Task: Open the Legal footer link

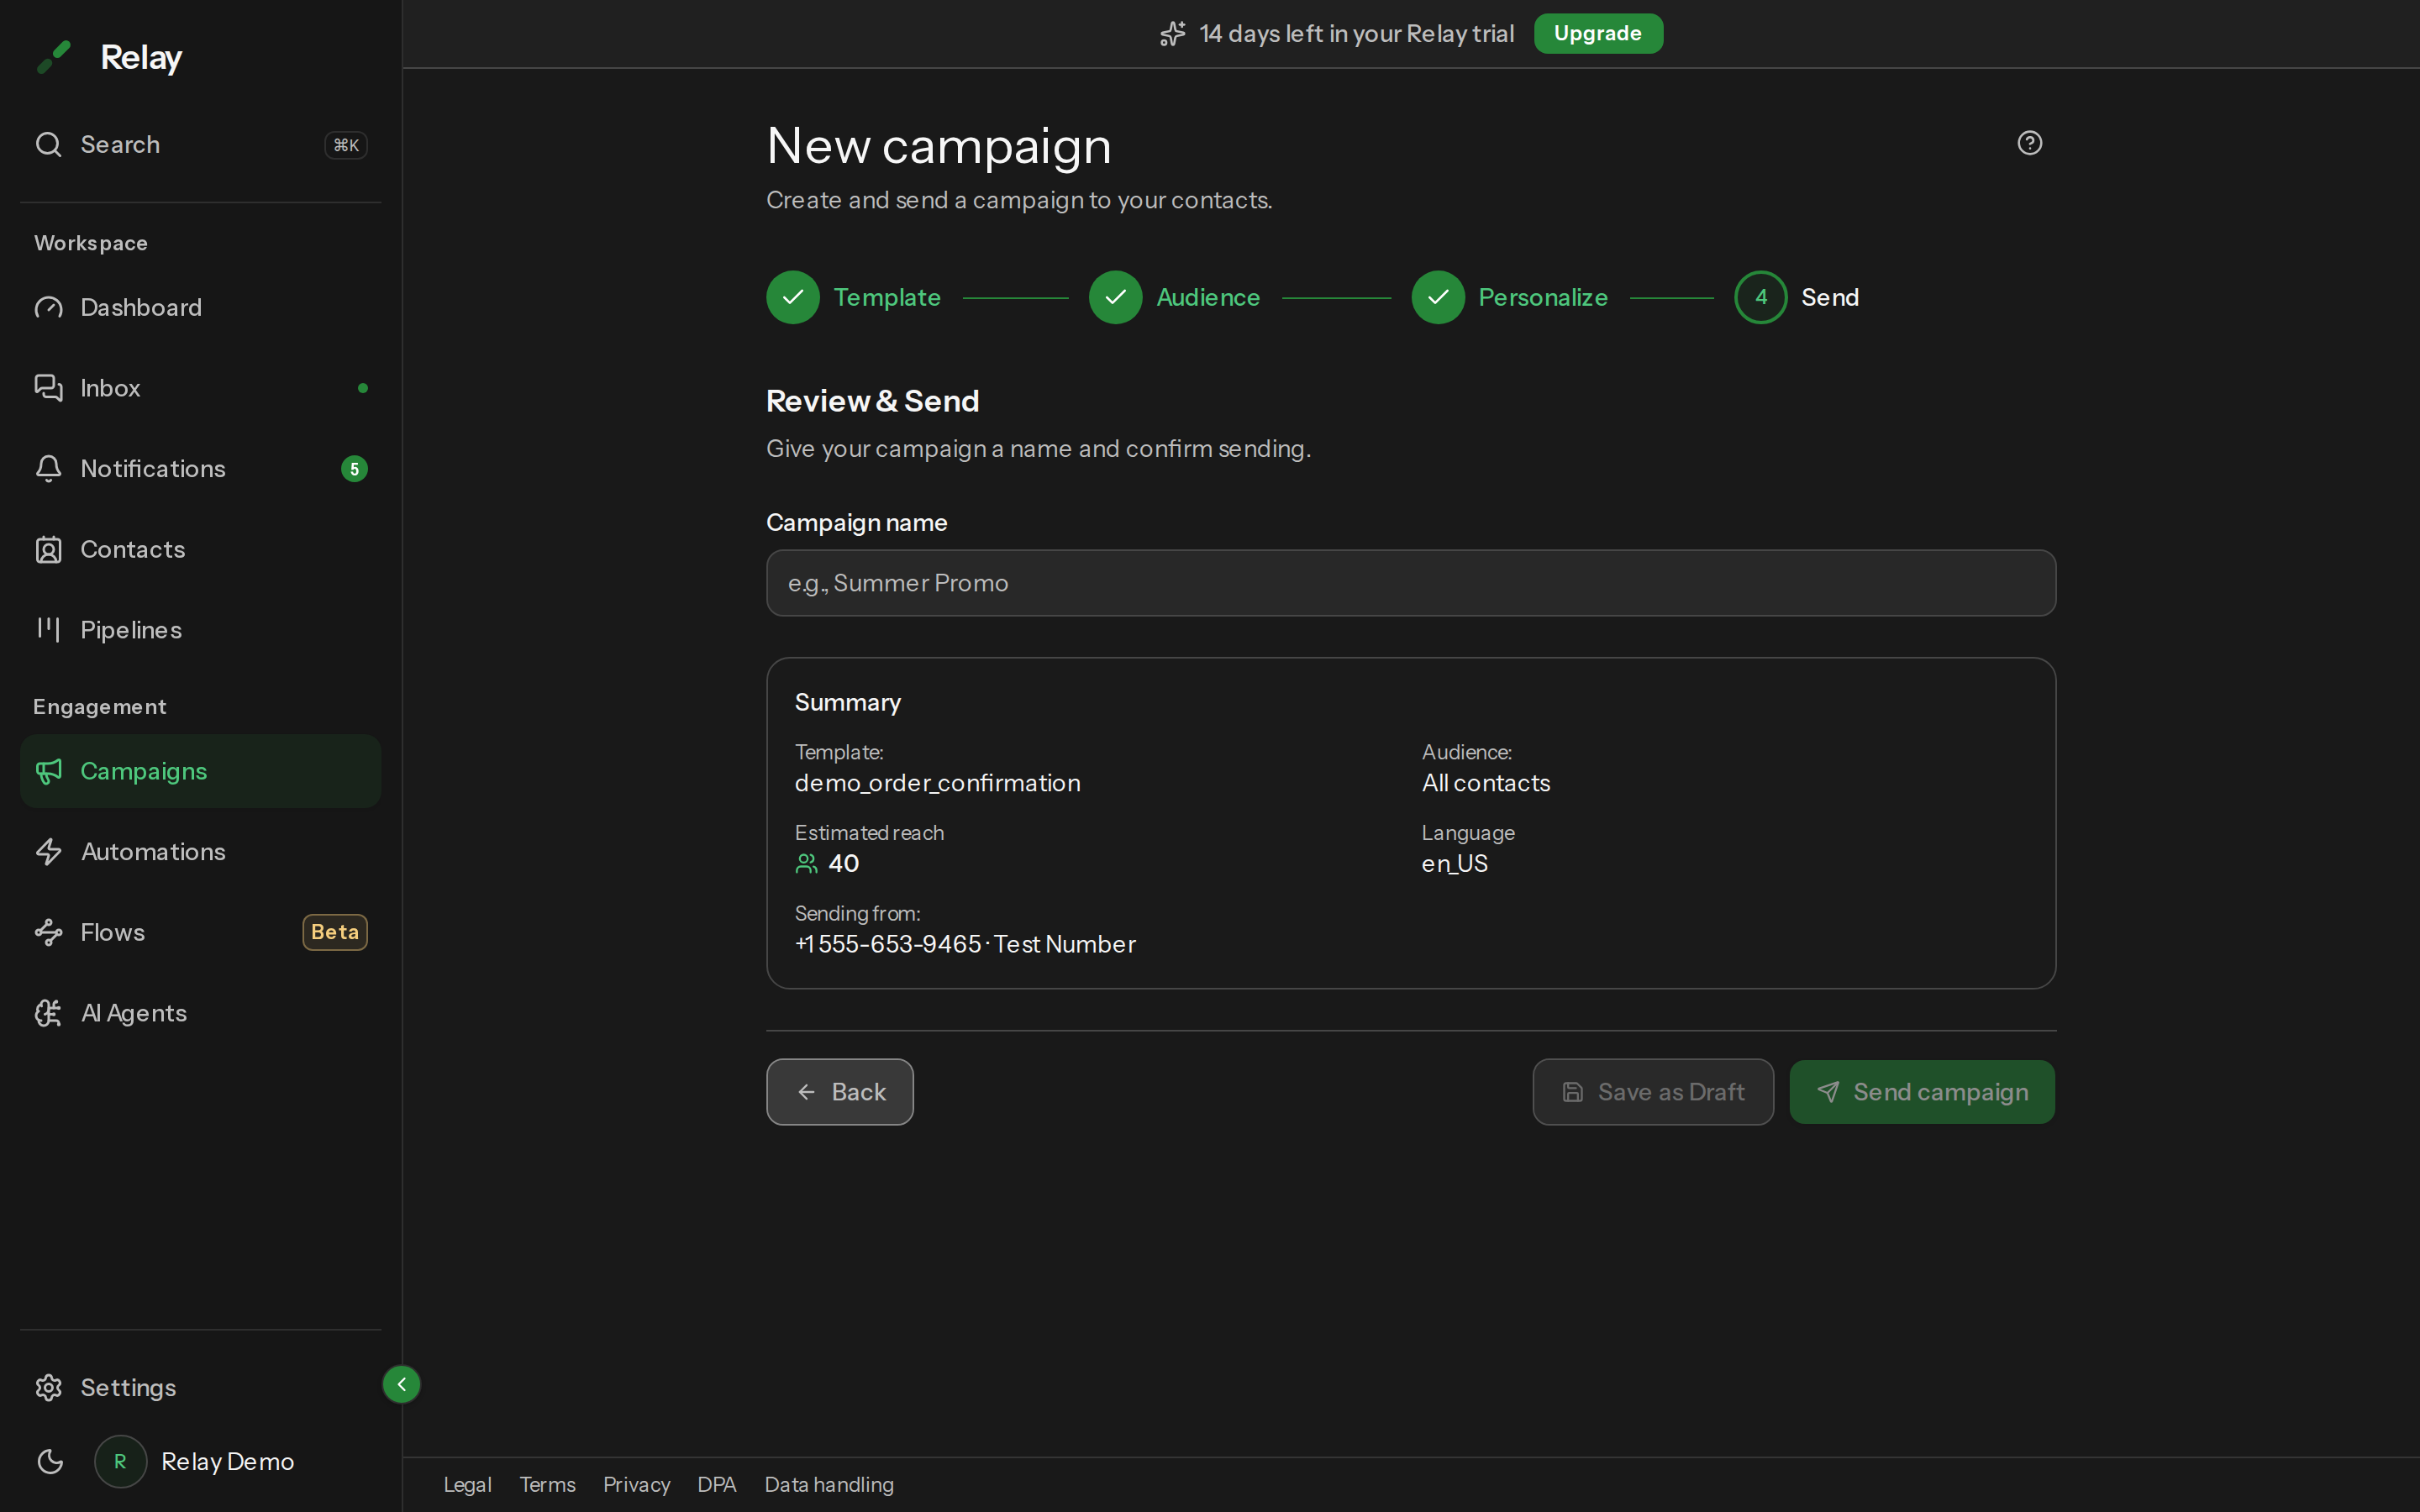Action: (468, 1484)
